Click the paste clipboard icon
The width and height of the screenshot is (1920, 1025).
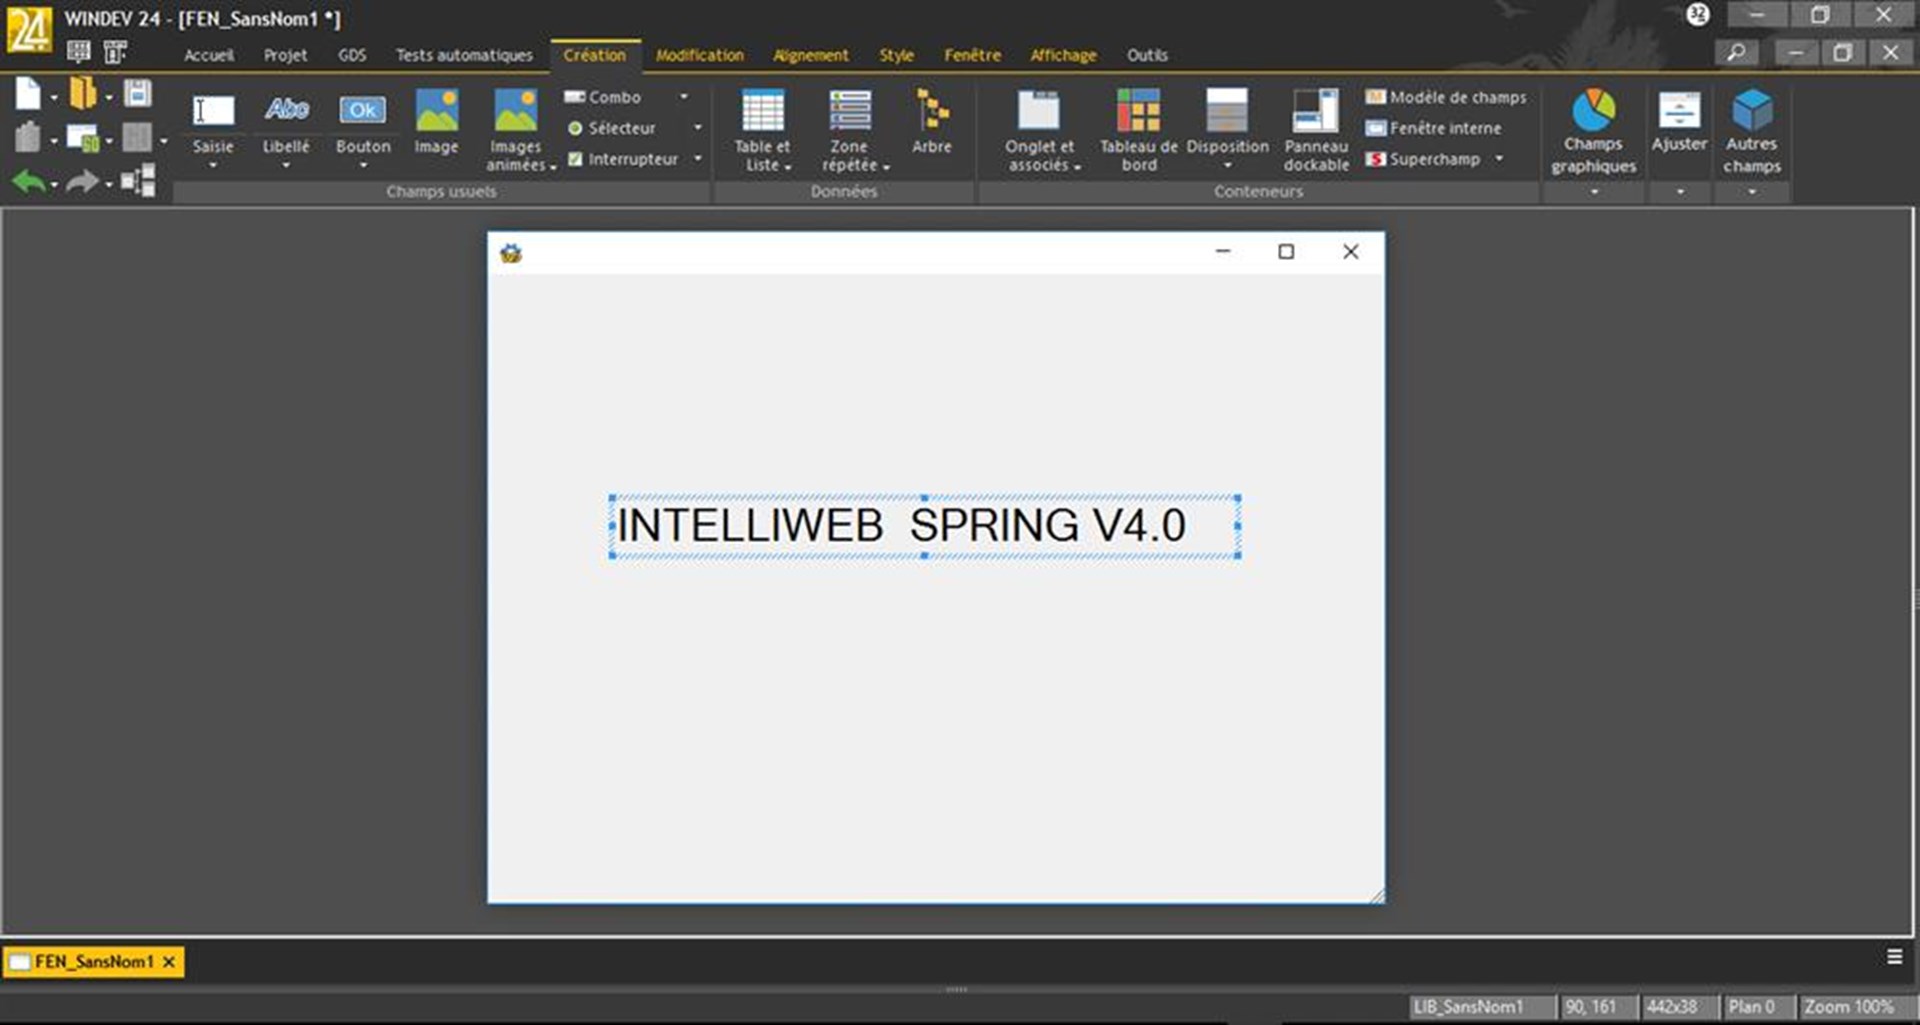point(28,136)
